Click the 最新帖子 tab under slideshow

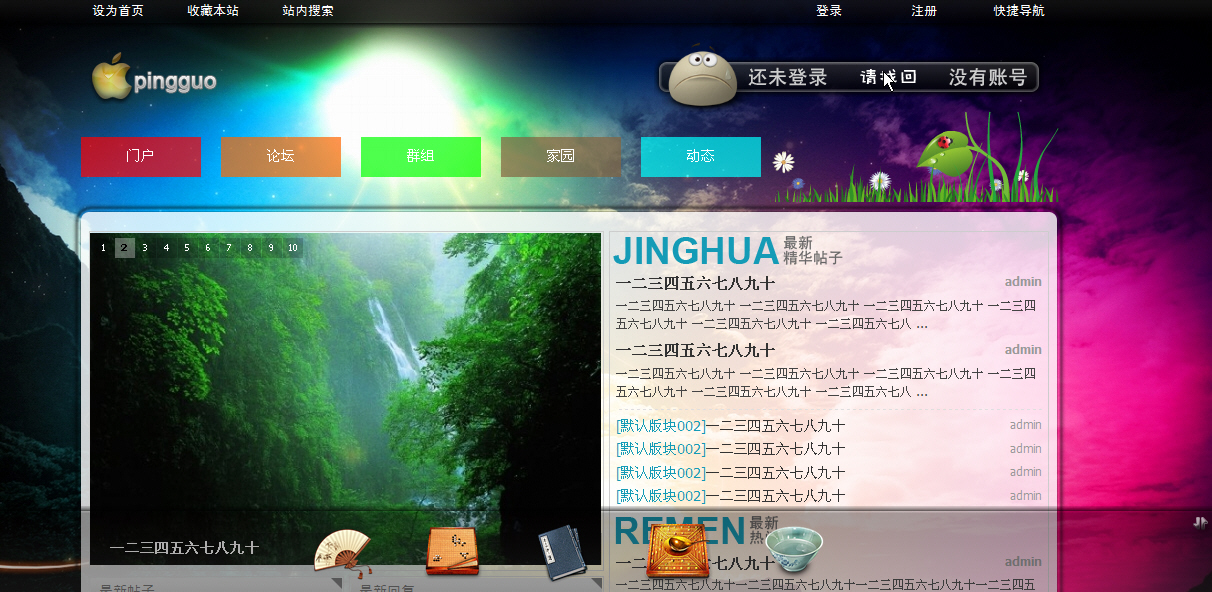(x=127, y=588)
